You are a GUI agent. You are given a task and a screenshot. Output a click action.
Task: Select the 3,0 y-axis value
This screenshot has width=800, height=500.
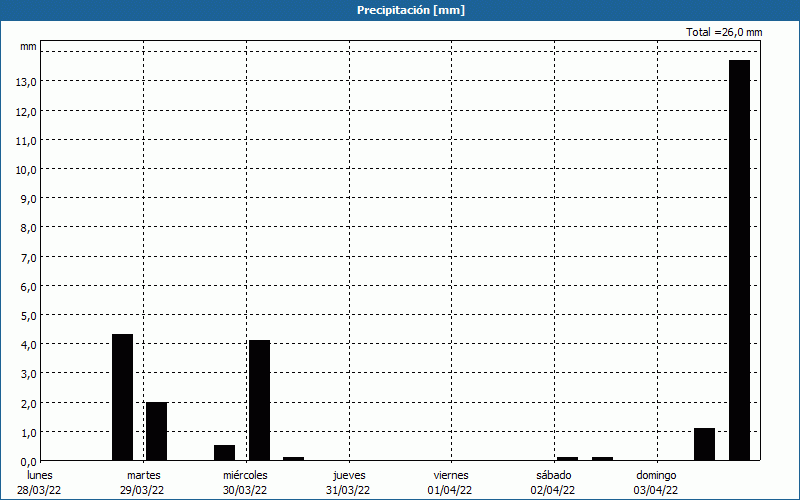coord(29,373)
